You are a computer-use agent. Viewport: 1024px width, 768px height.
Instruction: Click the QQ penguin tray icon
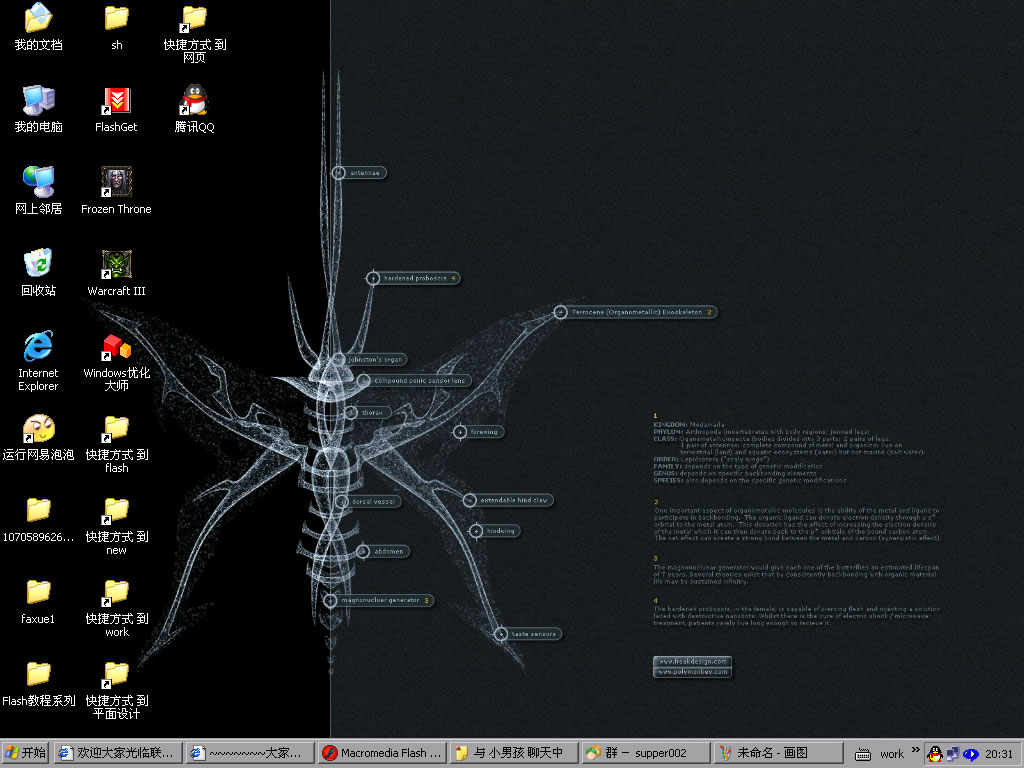point(935,754)
